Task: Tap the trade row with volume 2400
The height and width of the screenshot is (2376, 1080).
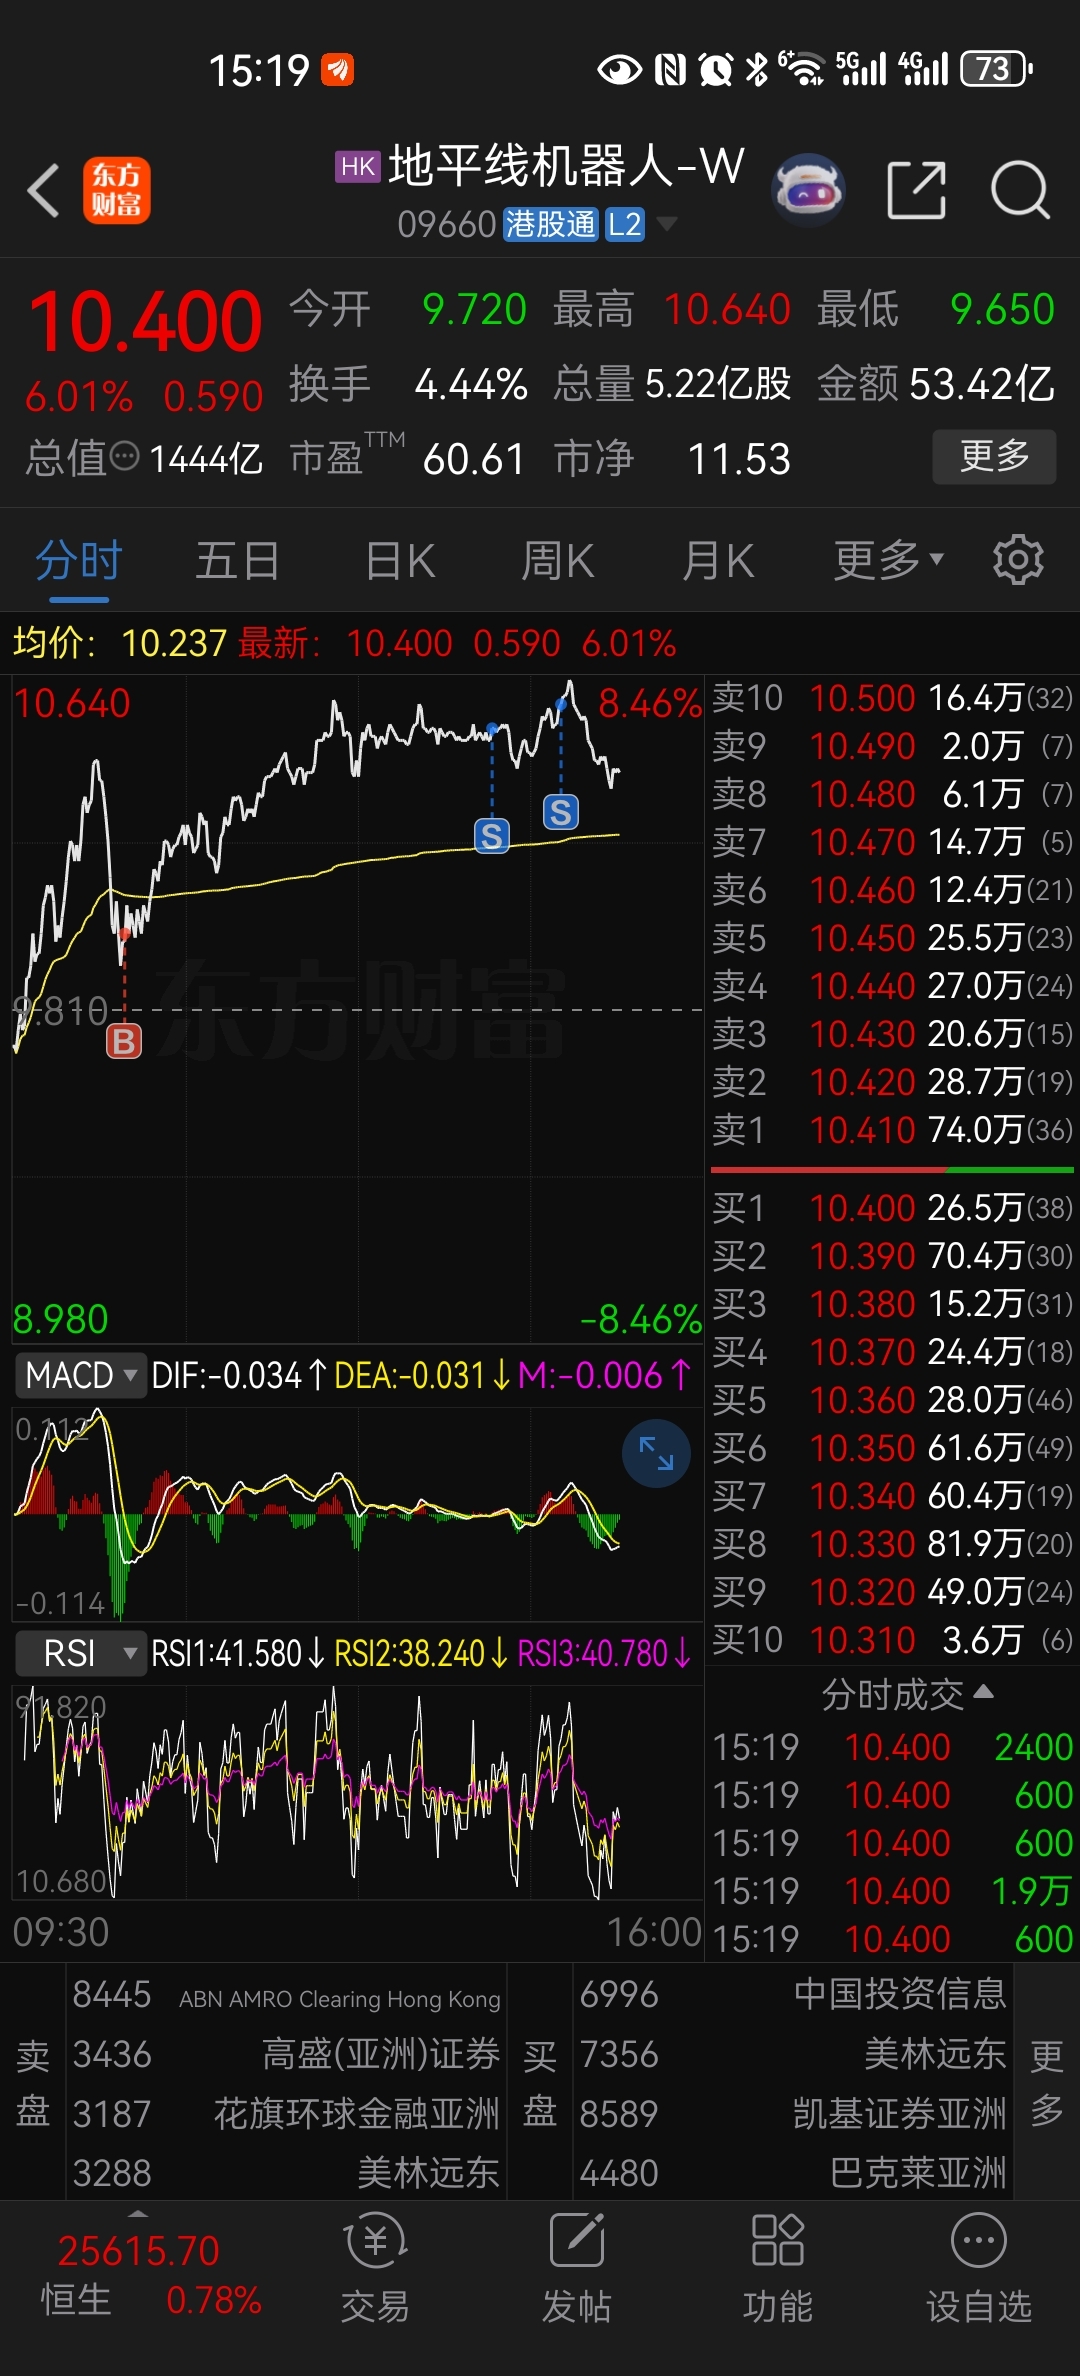Action: click(892, 1747)
